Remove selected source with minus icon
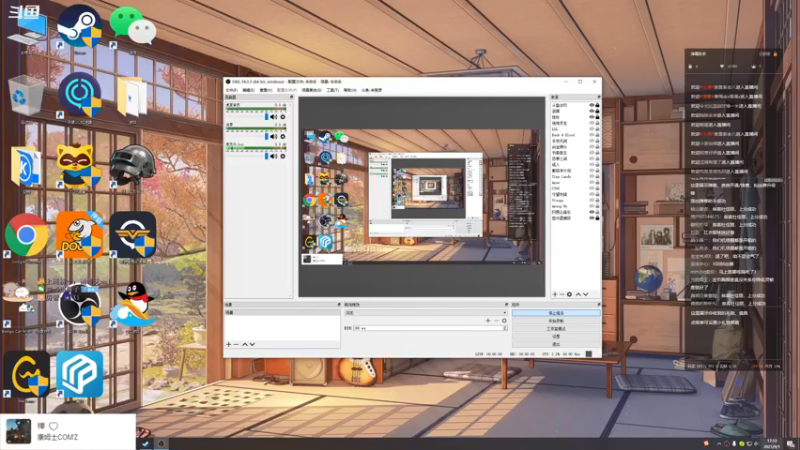Image resolution: width=800 pixels, height=450 pixels. pyautogui.click(x=562, y=294)
